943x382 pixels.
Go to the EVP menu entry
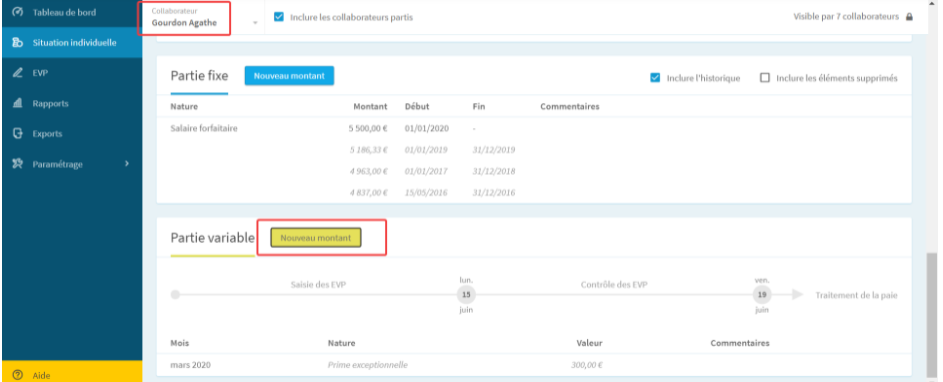click(x=72, y=73)
